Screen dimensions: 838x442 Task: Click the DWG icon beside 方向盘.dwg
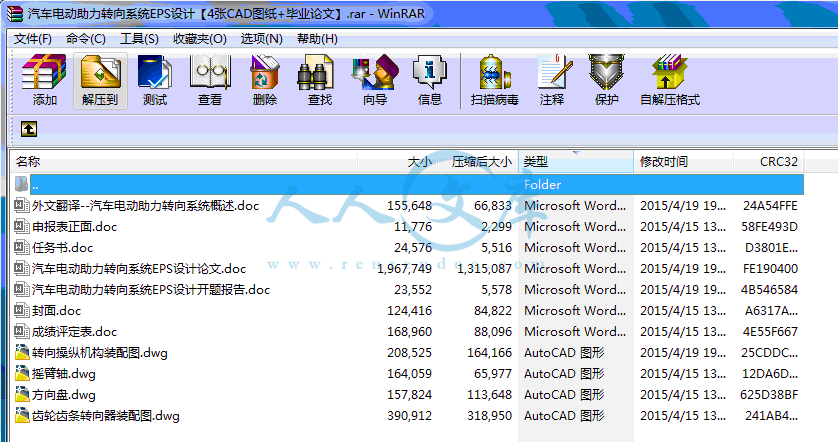(x=22, y=394)
